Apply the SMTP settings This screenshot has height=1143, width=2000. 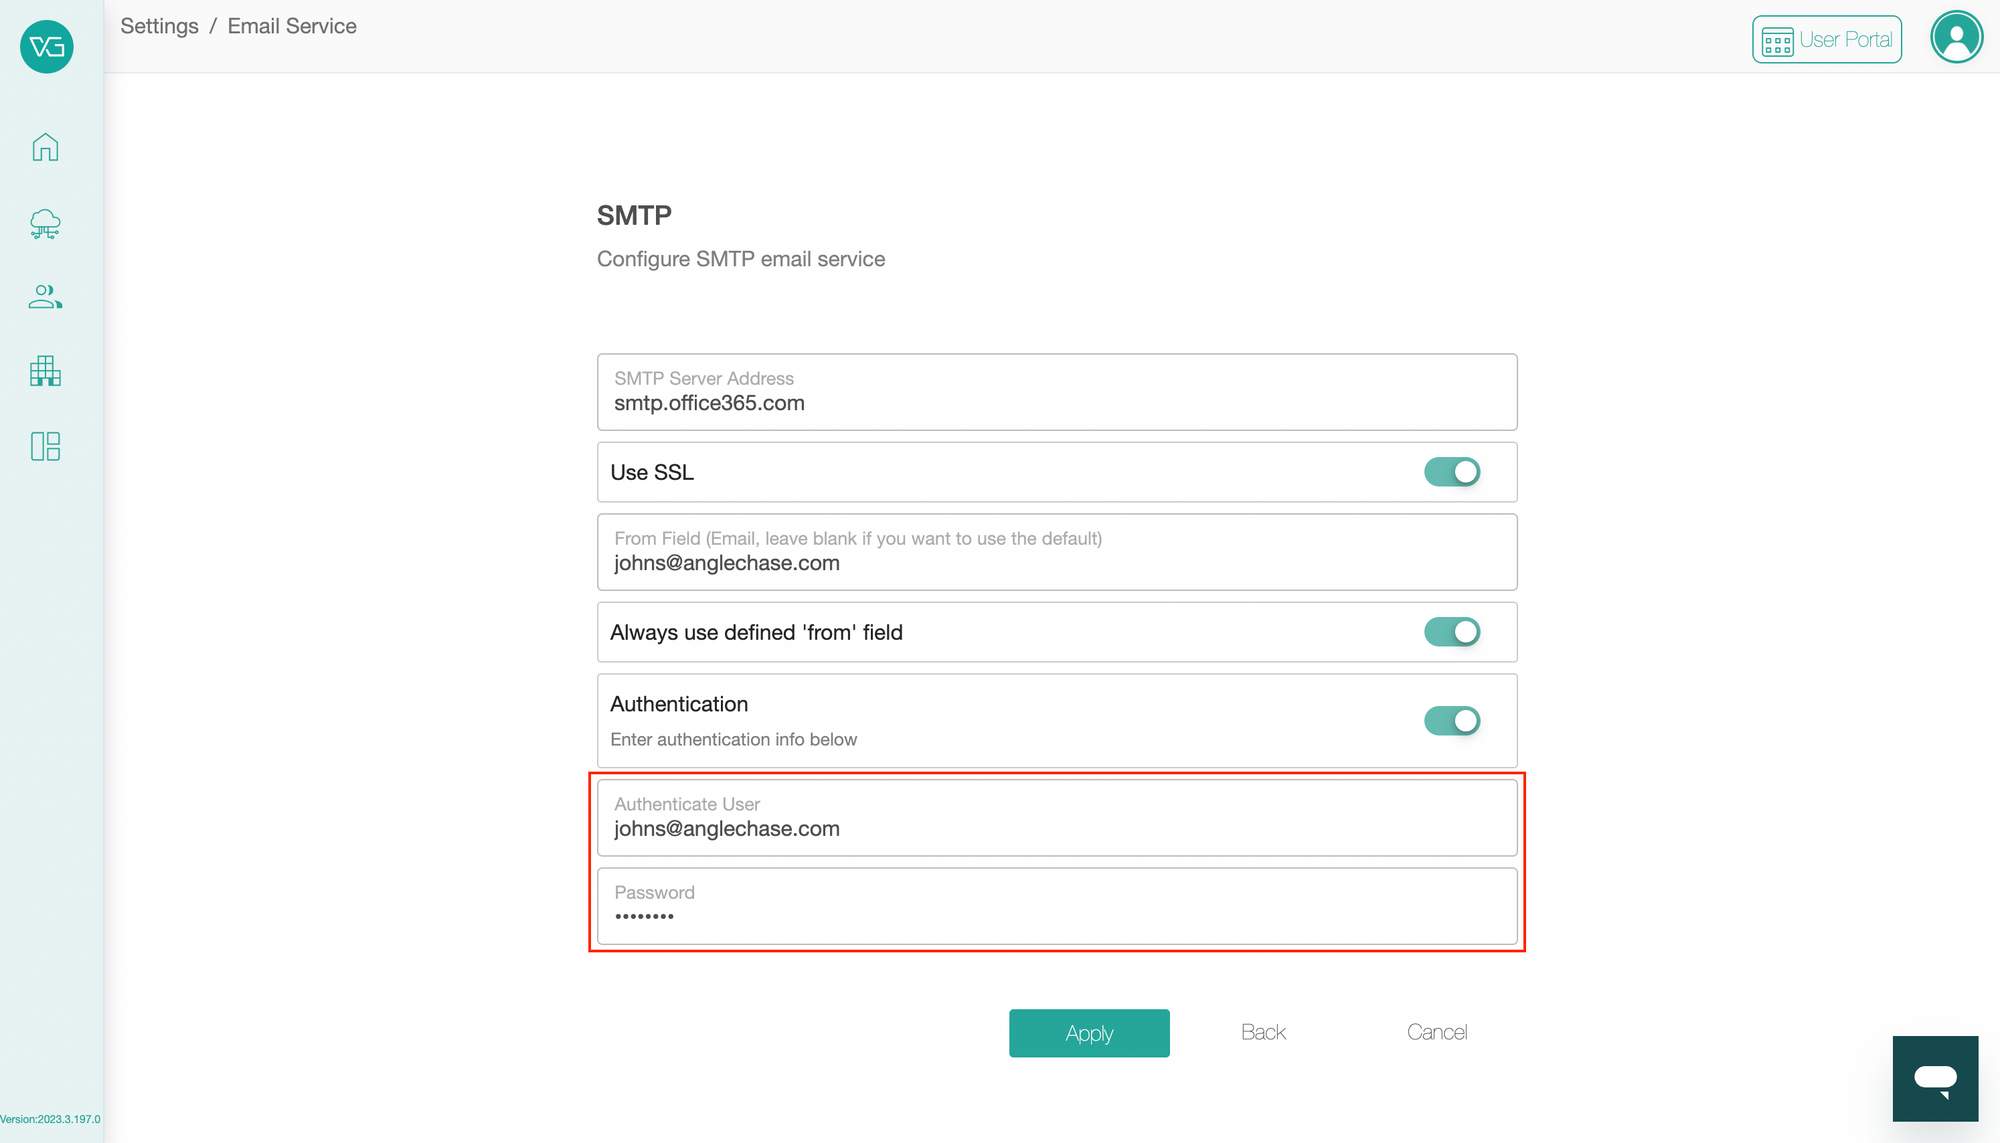(x=1089, y=1033)
